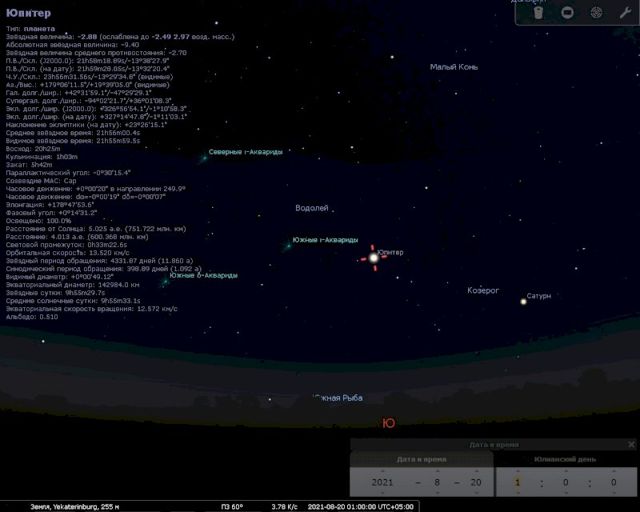Enable the Telrad sight crosshair icon
Viewport: 640px width, 512px height.
[x=596, y=12]
